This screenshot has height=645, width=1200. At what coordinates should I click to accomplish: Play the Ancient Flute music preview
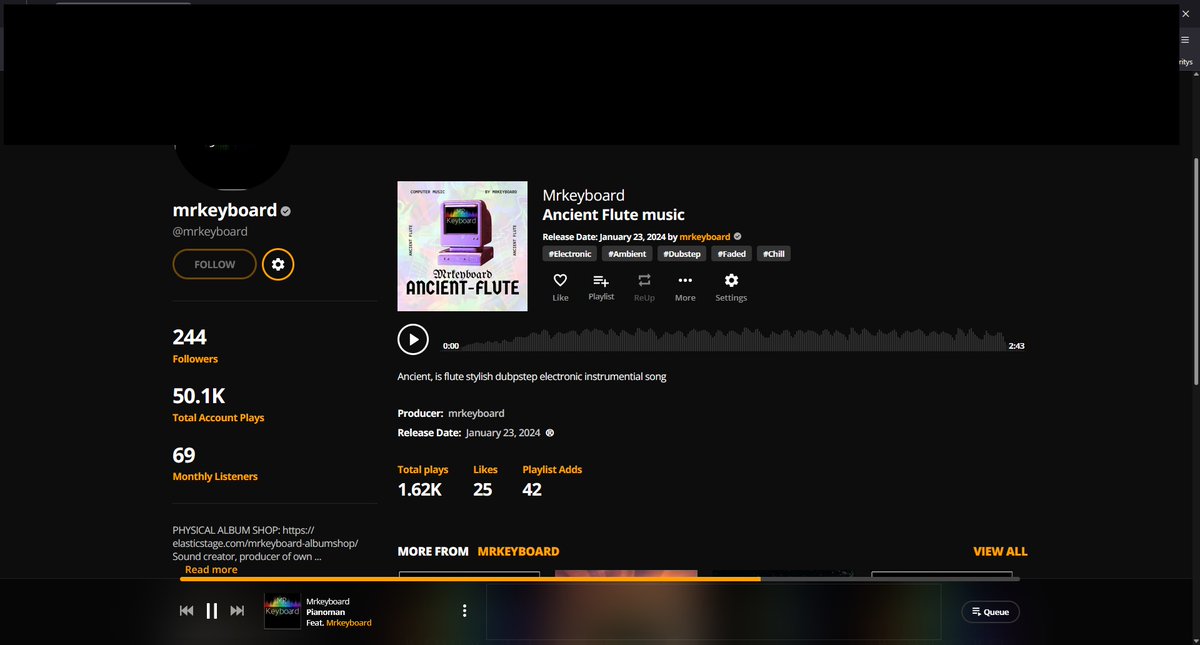(413, 339)
